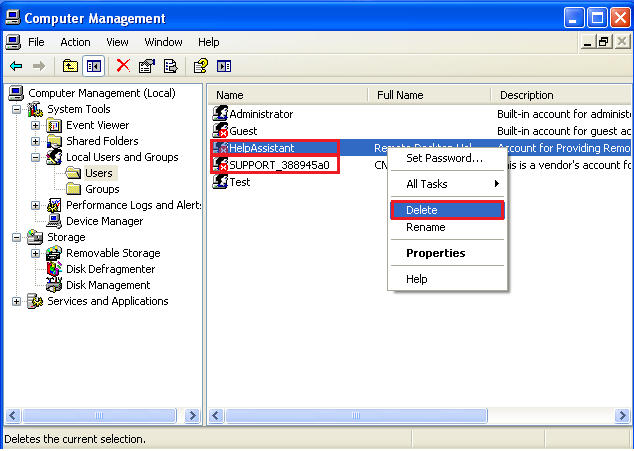Expand the Event Viewer node

coord(36,125)
